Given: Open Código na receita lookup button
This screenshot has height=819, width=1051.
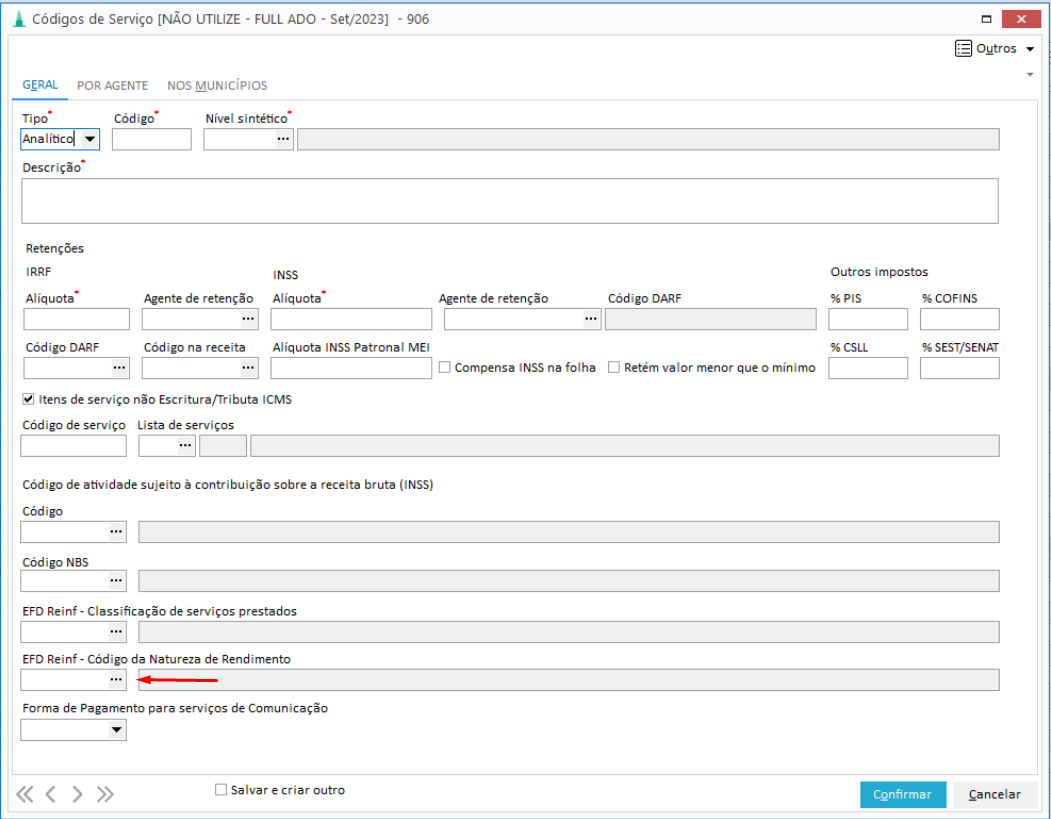Looking at the screenshot, I should click(249, 368).
